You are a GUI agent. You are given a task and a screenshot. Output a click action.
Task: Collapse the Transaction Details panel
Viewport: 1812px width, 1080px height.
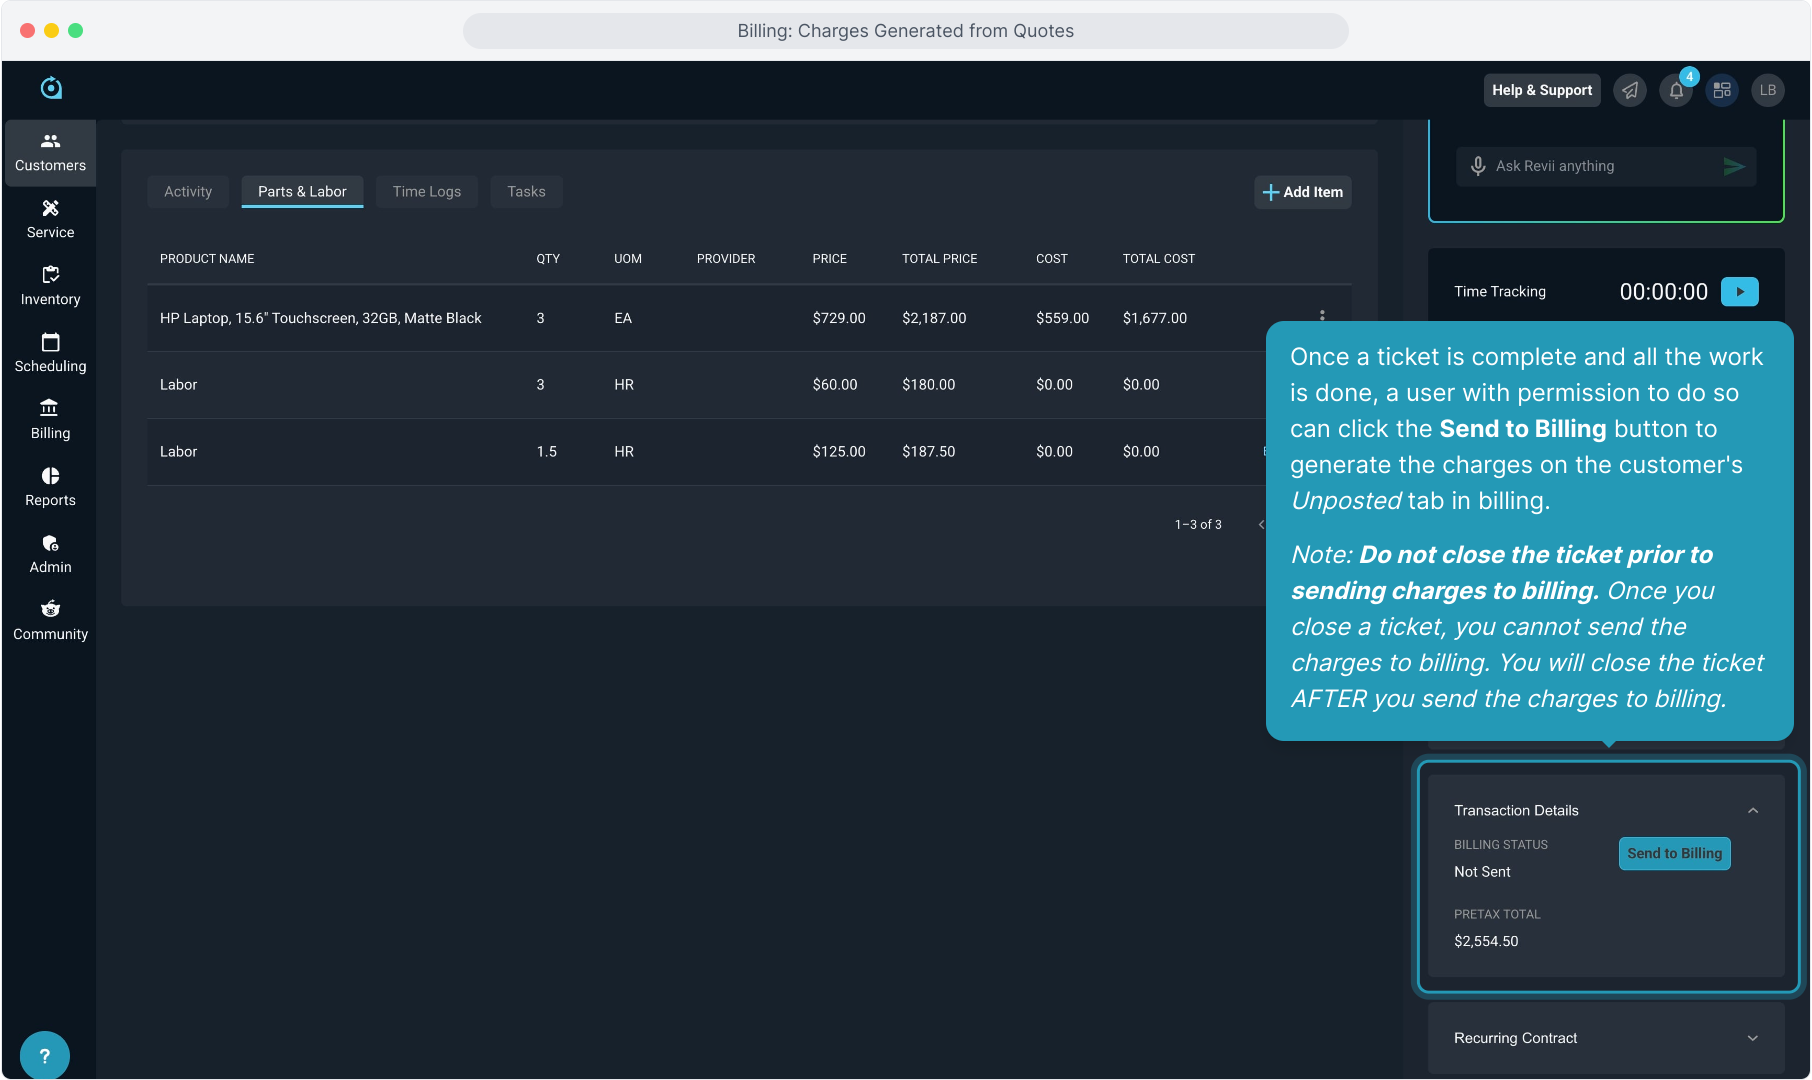pos(1752,811)
